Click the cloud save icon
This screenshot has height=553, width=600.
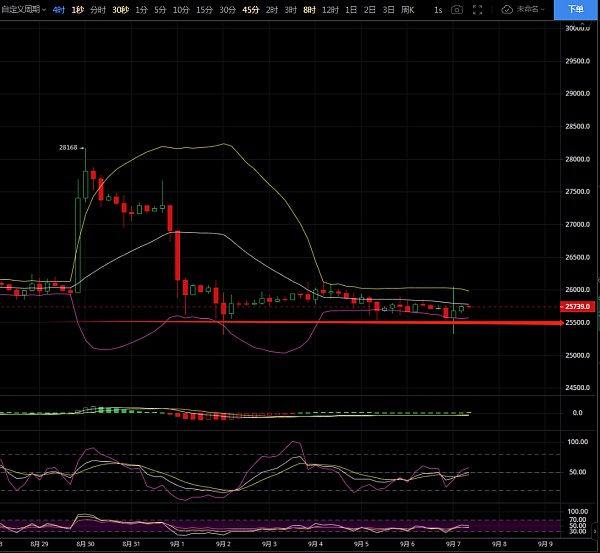(507, 9)
